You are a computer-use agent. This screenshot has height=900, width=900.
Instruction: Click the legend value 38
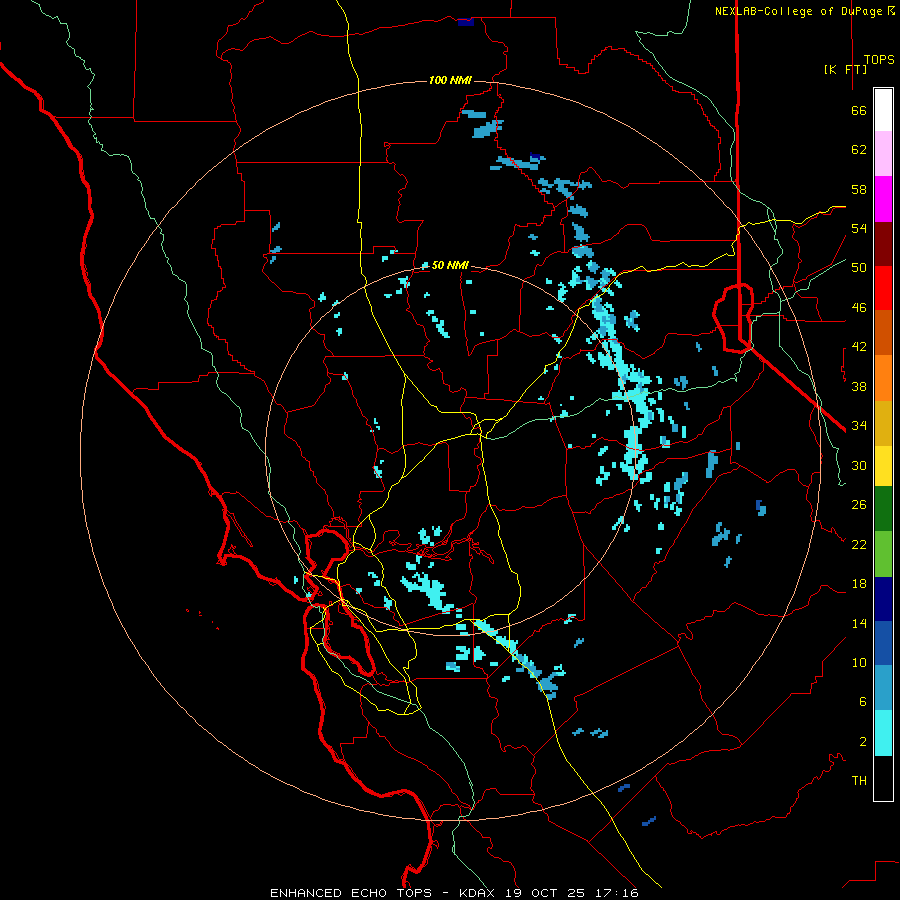(859, 386)
